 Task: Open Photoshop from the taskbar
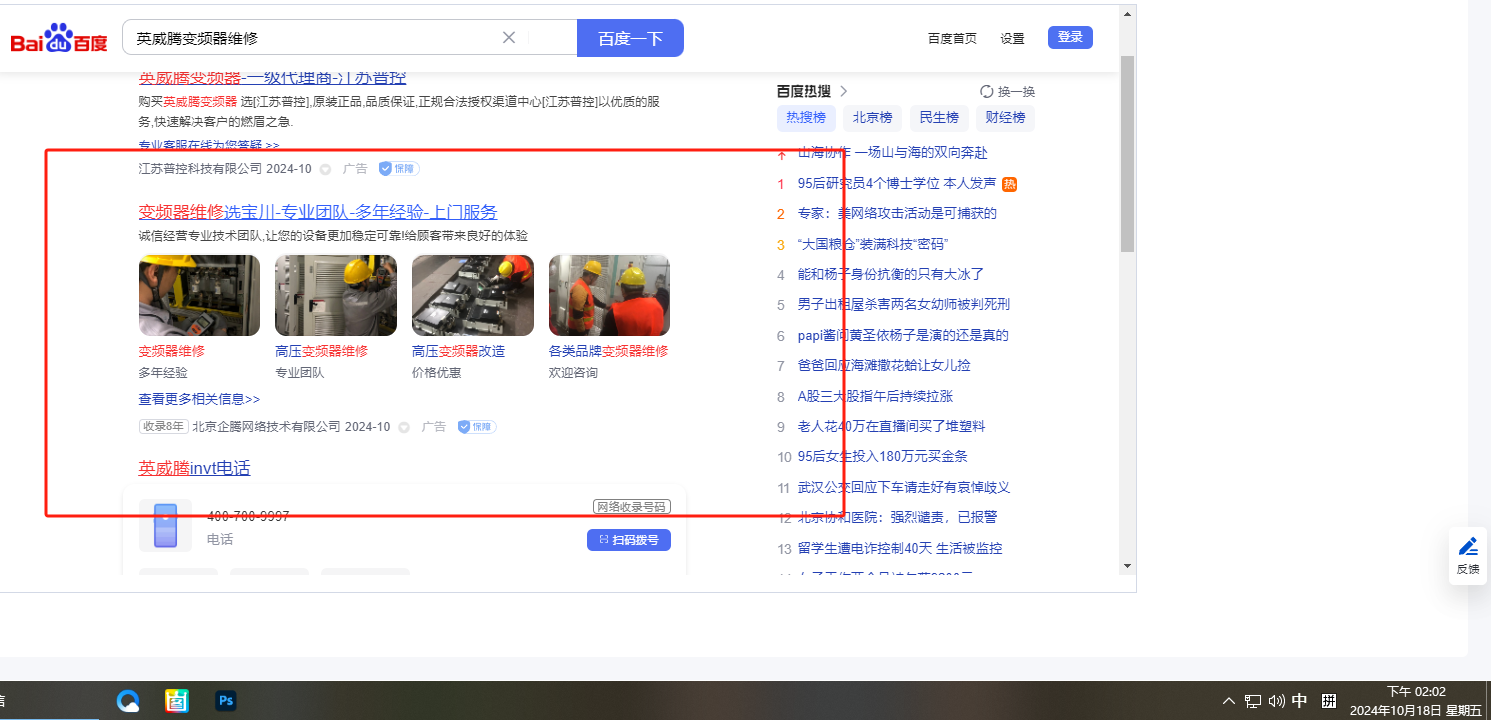point(226,701)
